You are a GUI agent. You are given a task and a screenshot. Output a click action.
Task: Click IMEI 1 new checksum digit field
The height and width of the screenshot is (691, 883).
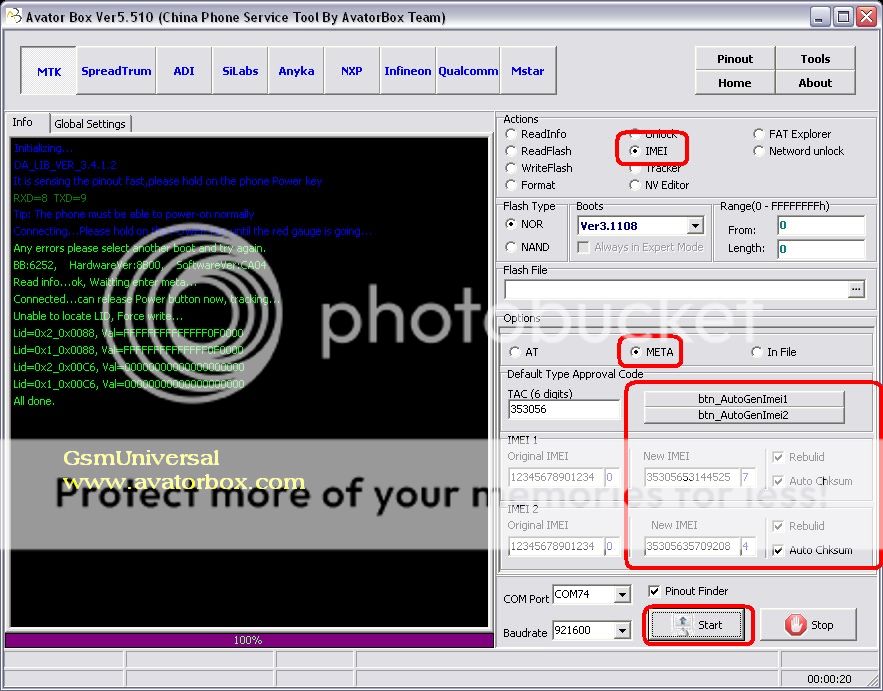(748, 478)
